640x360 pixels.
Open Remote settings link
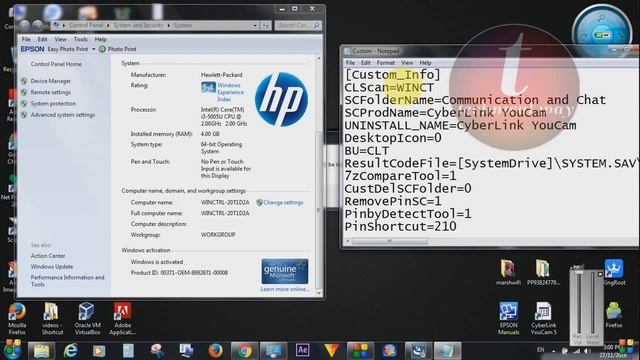tap(51, 92)
